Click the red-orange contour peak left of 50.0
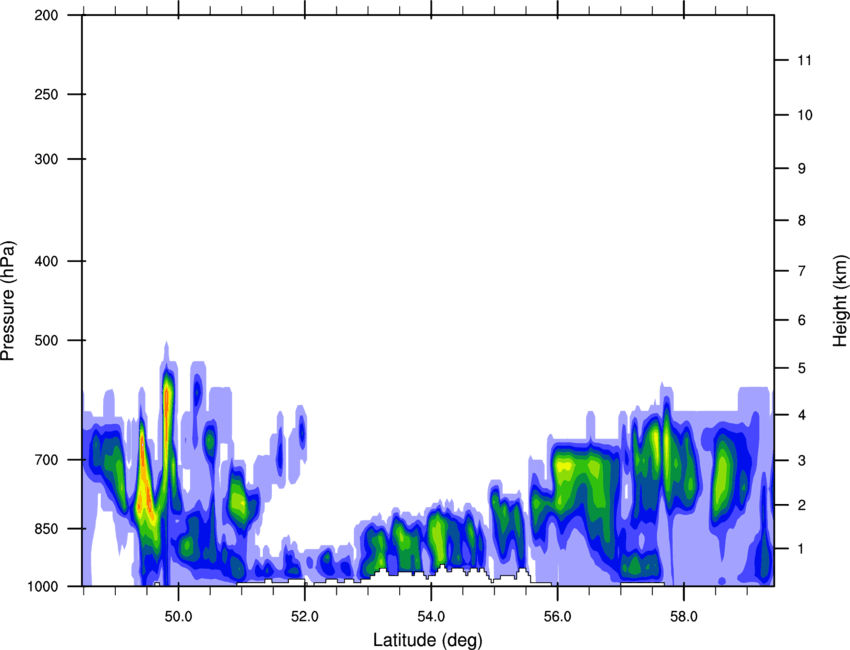 pyautogui.click(x=145, y=490)
